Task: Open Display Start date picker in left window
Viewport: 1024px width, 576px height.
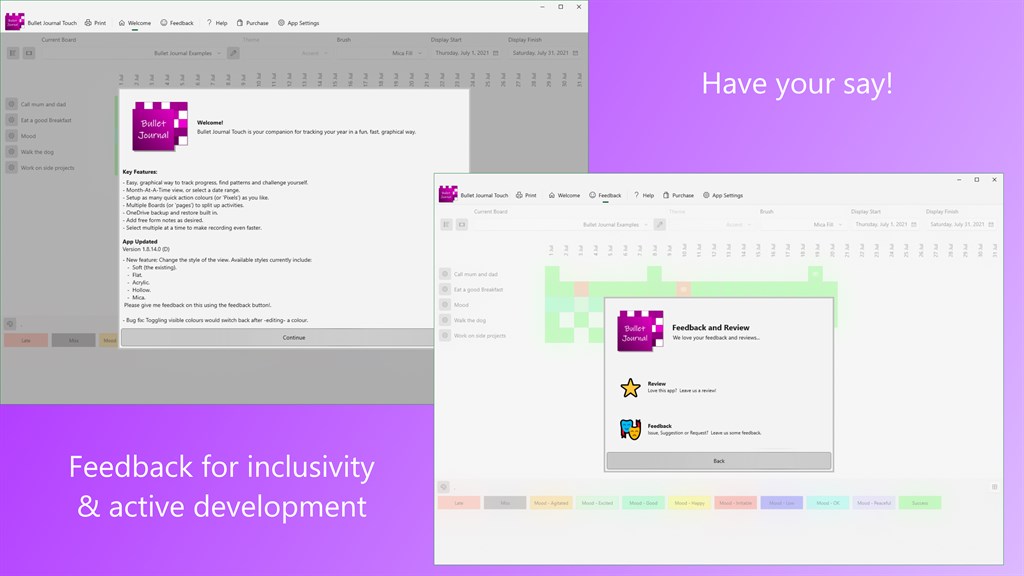Action: 466,53
